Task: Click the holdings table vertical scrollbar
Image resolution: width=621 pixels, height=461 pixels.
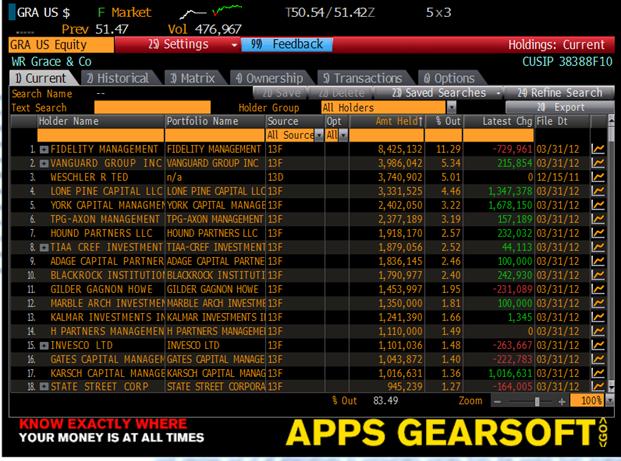Action: click(611, 253)
